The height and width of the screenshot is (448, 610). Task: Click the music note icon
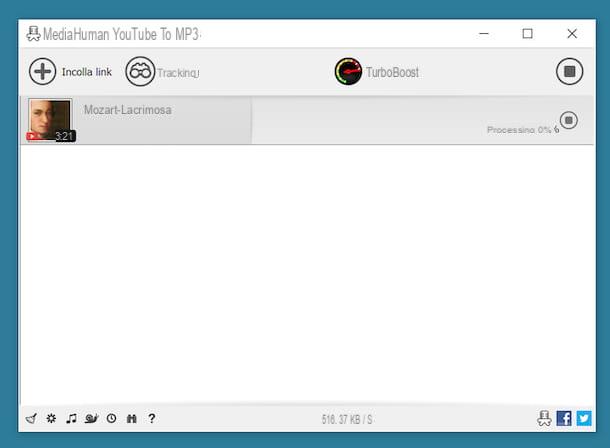71,418
